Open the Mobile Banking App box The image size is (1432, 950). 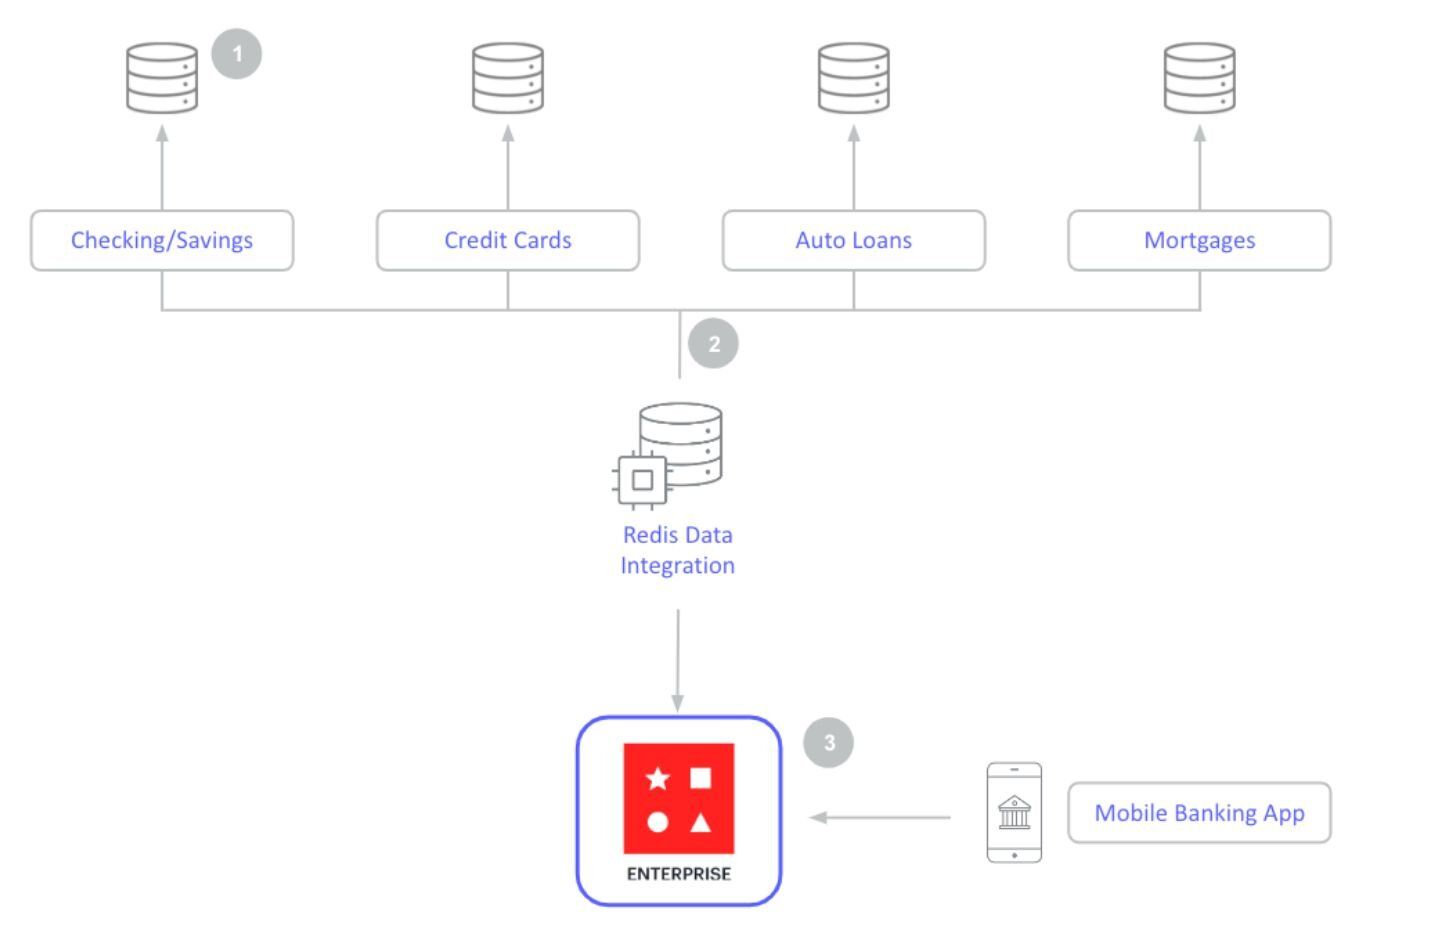coord(1199,813)
